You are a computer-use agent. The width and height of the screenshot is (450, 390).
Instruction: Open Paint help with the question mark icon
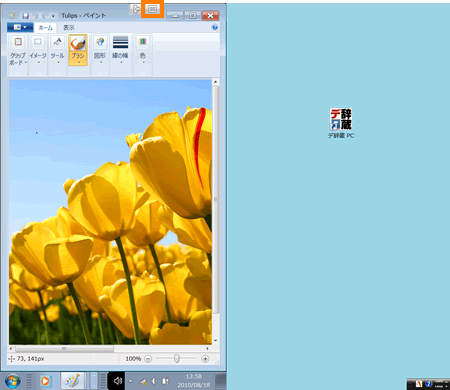215,27
